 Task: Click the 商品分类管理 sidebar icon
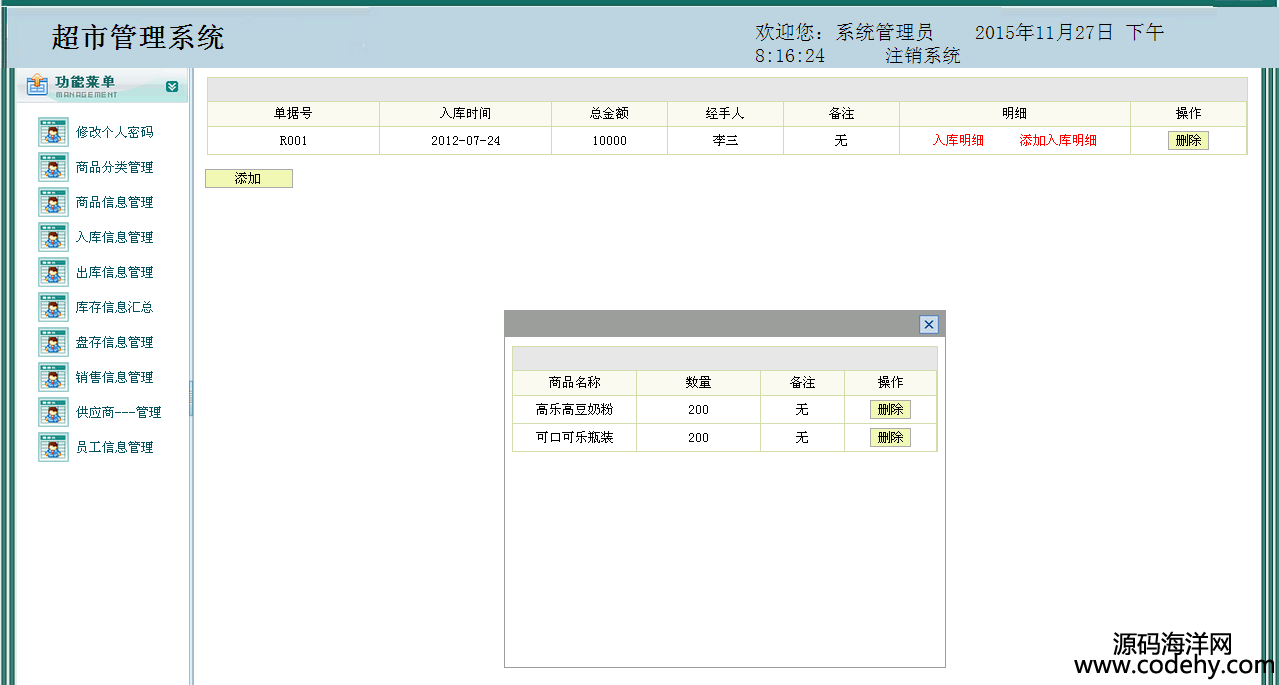(x=53, y=167)
